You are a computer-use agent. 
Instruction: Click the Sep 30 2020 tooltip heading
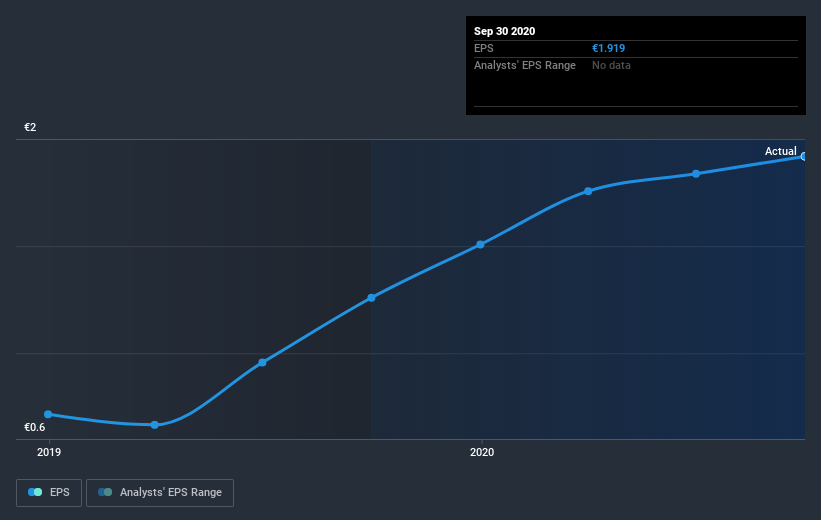point(504,31)
